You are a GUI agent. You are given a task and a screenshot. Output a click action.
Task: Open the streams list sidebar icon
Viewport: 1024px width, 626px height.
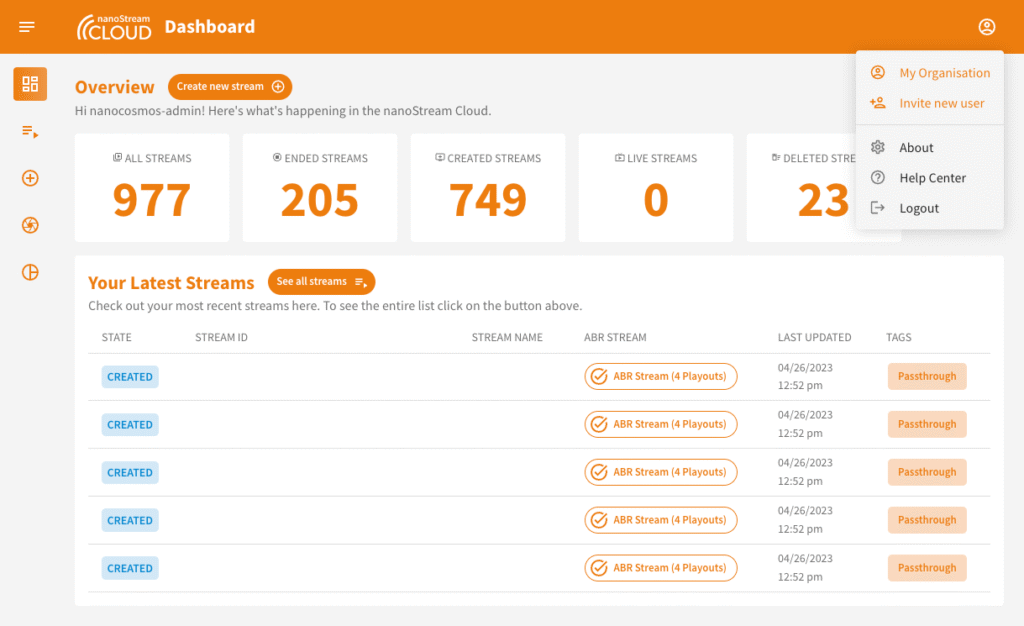coord(30,131)
